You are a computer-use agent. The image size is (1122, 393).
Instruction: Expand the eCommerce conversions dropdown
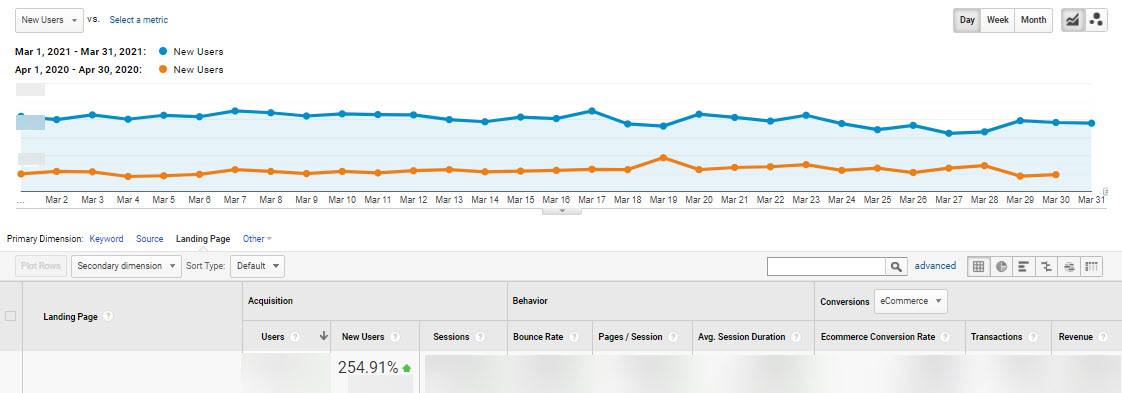910,301
